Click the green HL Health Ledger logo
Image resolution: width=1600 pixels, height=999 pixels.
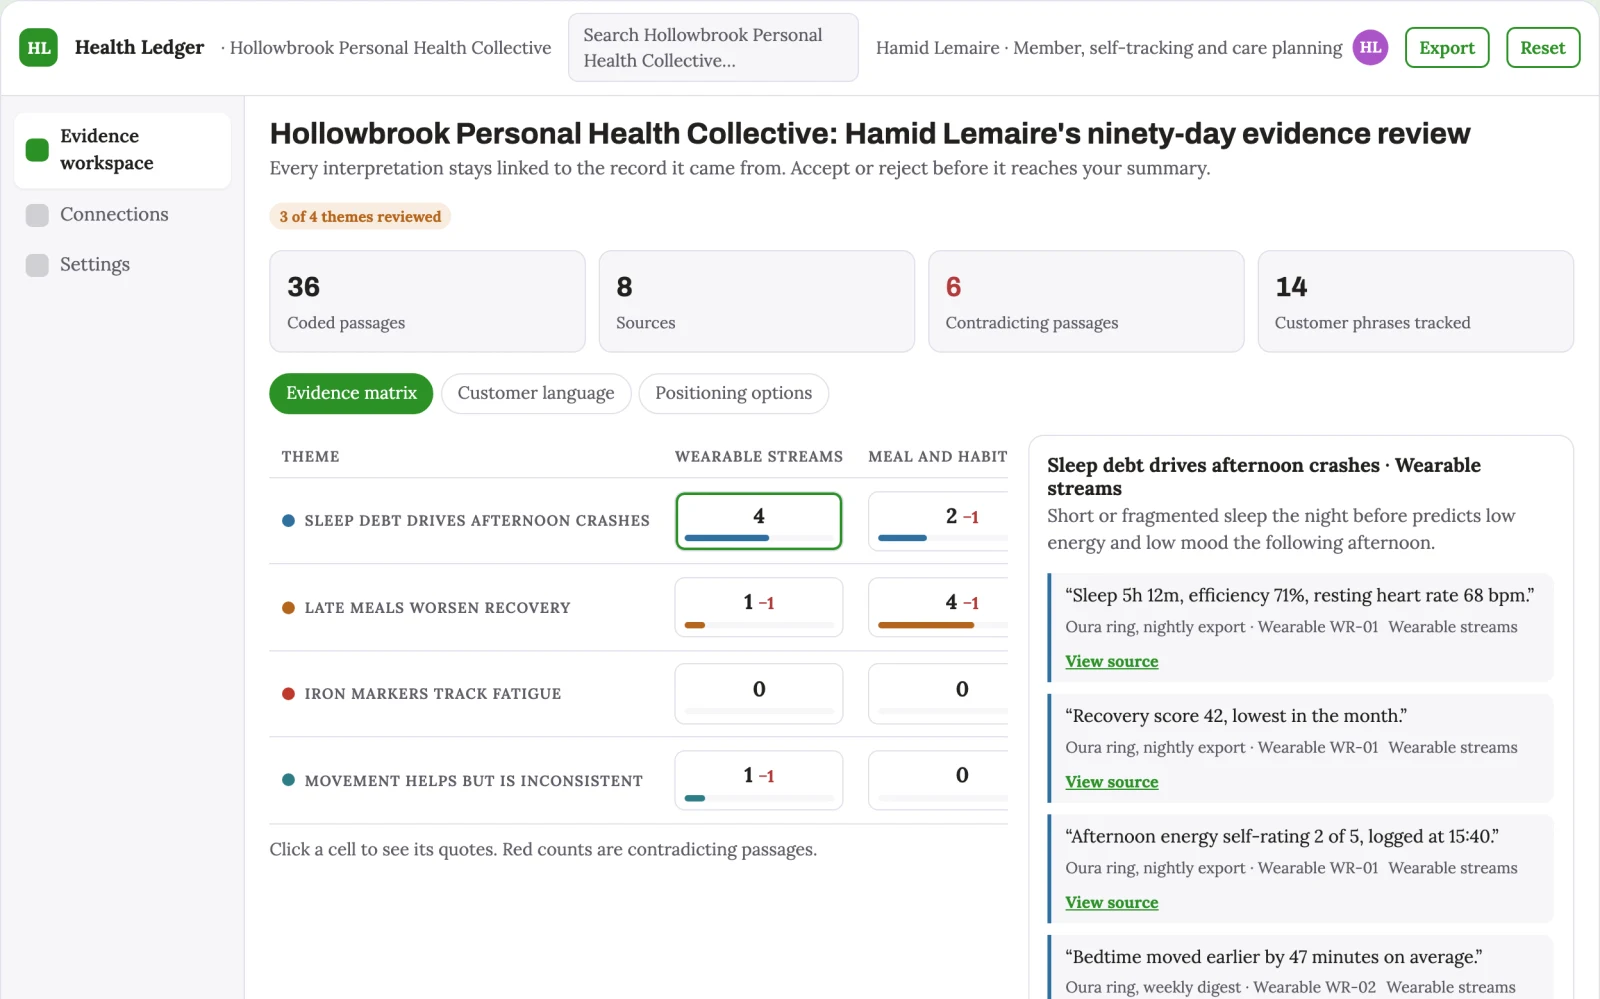pos(38,48)
